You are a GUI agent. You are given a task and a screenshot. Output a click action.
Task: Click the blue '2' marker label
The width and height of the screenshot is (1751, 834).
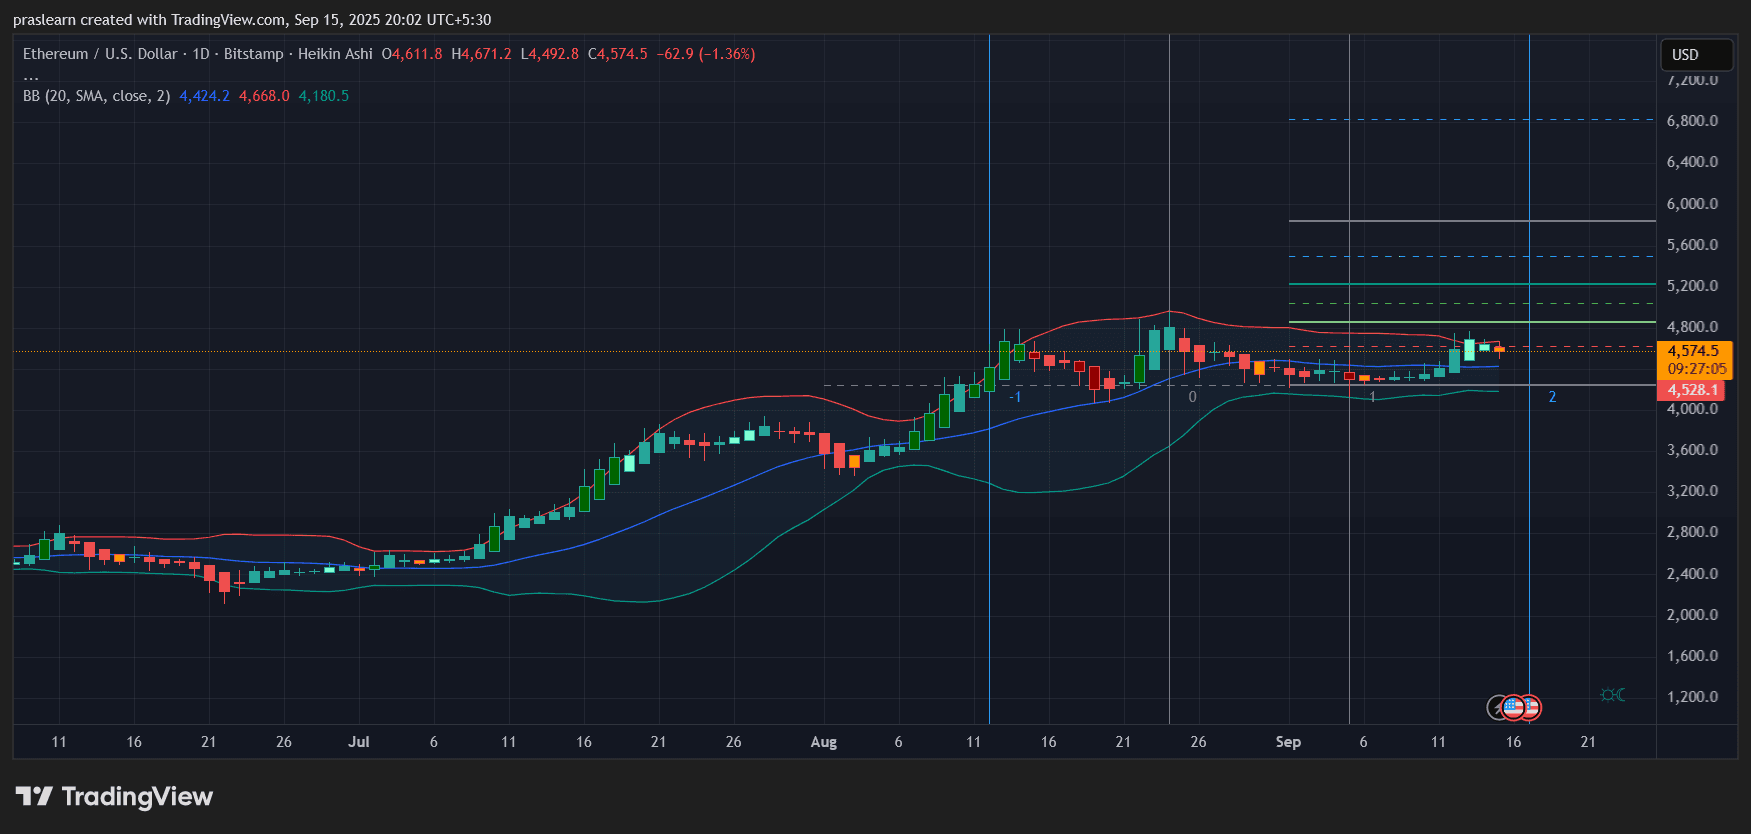pos(1552,397)
